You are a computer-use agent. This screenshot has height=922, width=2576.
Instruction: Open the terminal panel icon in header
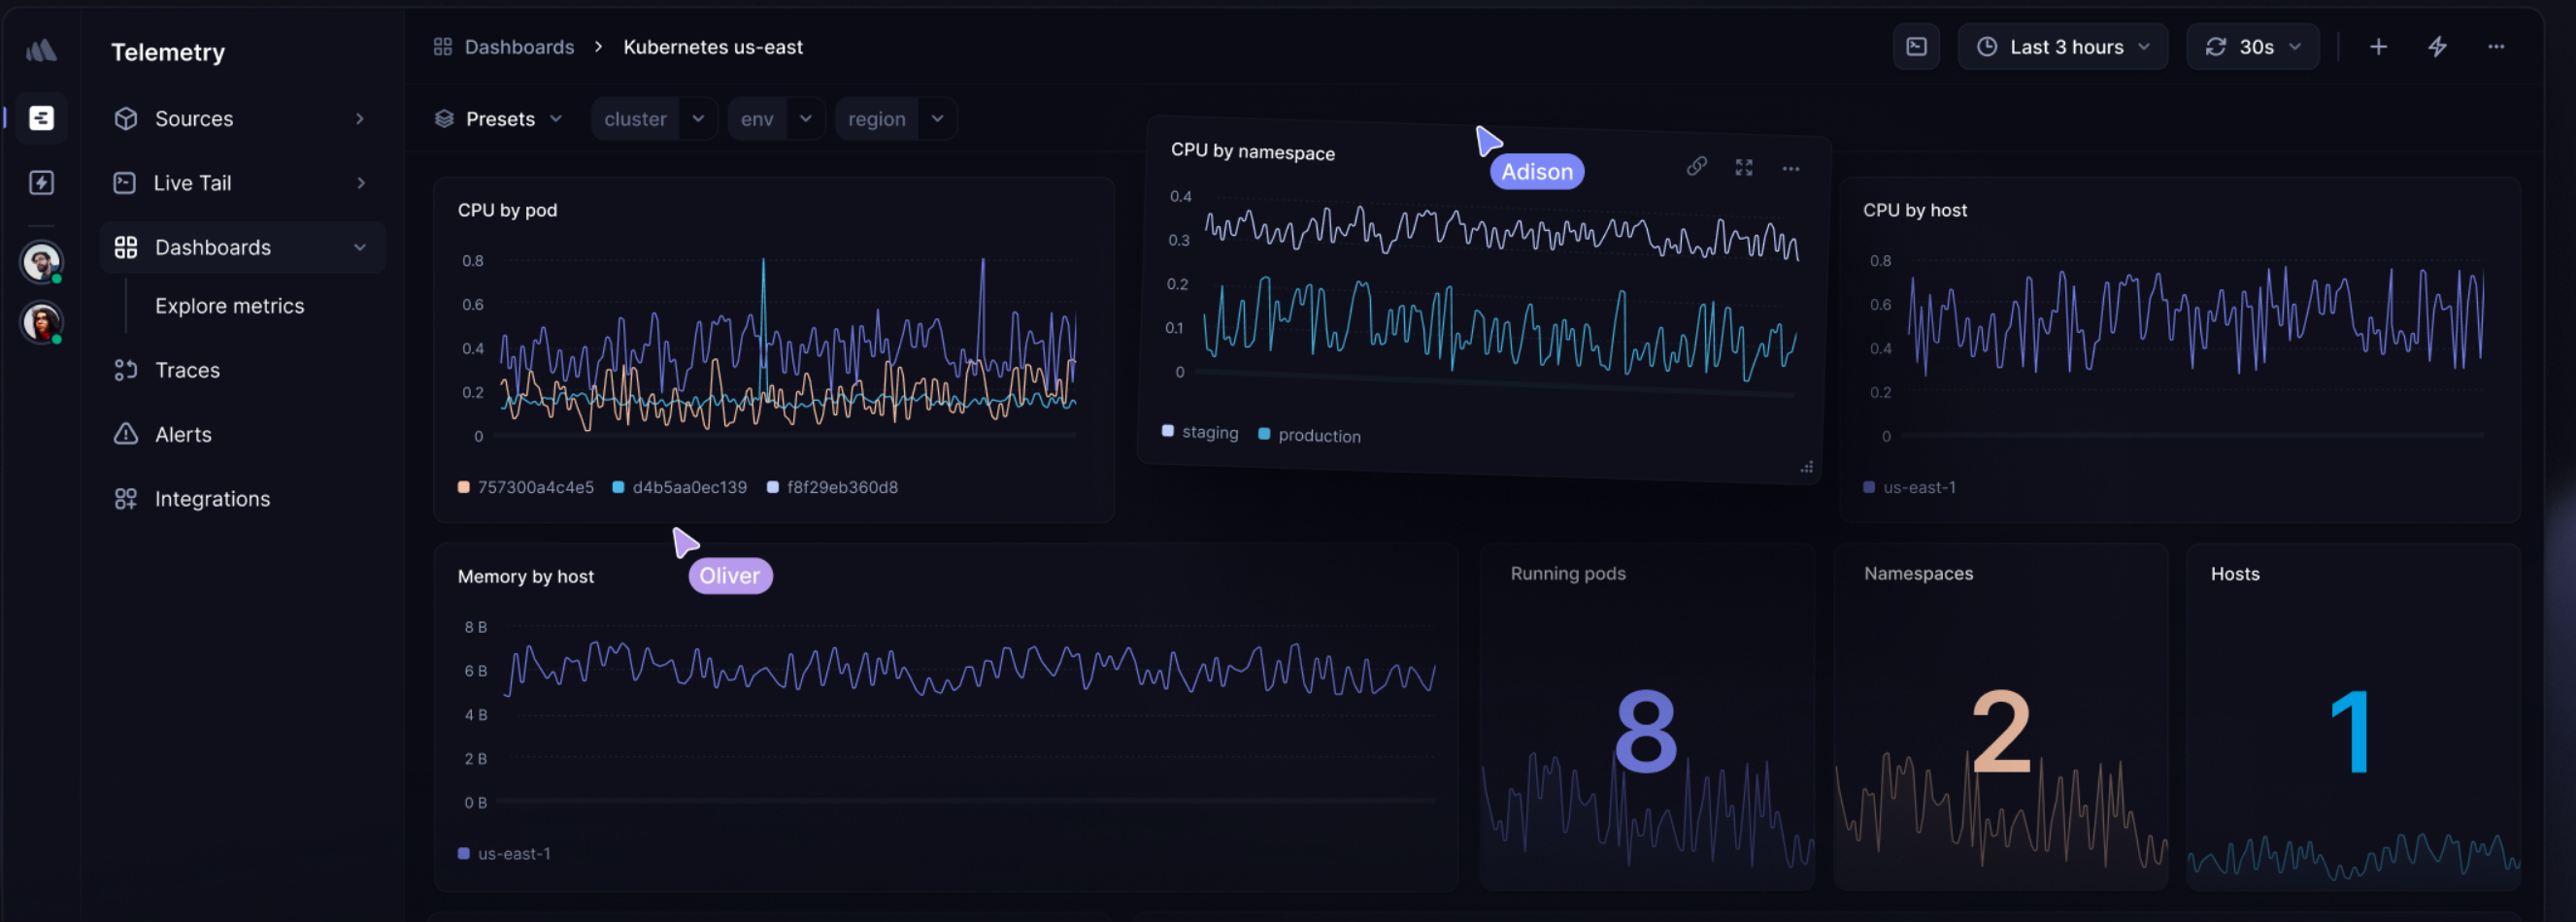point(1916,47)
